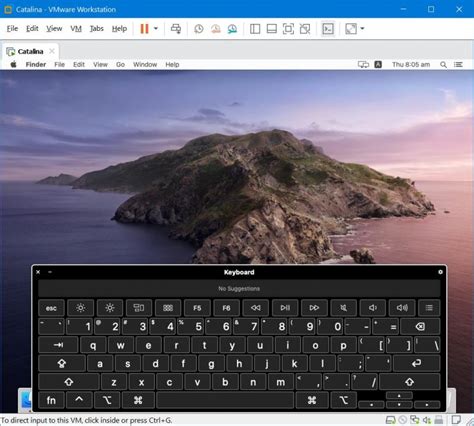Switch to Unity mode icon
The width and height of the screenshot is (474, 426).
[305, 29]
